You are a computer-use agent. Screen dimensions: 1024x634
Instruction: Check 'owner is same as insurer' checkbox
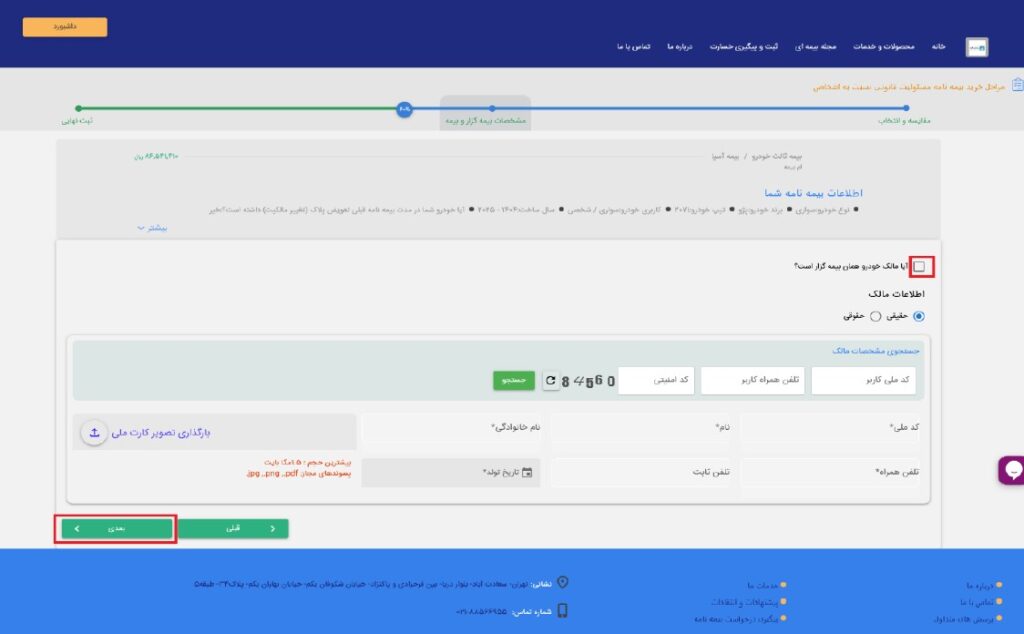[919, 266]
